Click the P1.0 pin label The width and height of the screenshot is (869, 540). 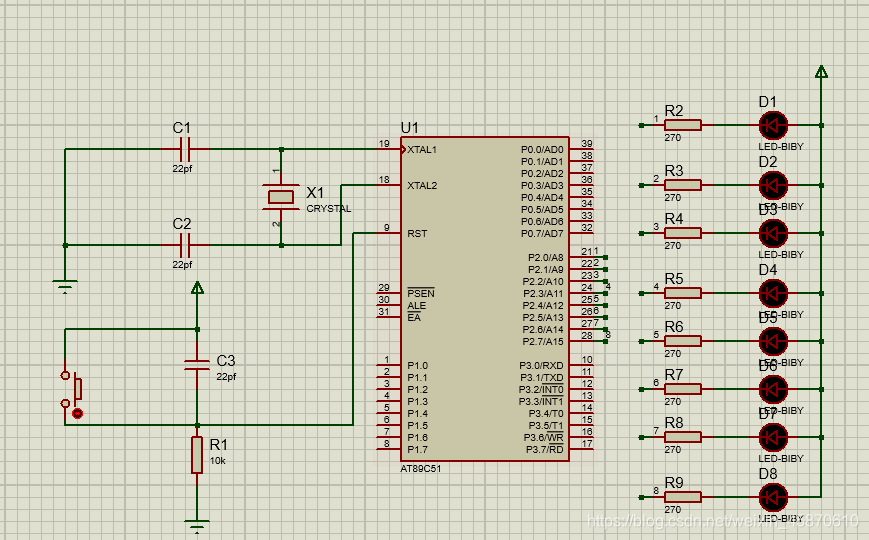pos(417,366)
